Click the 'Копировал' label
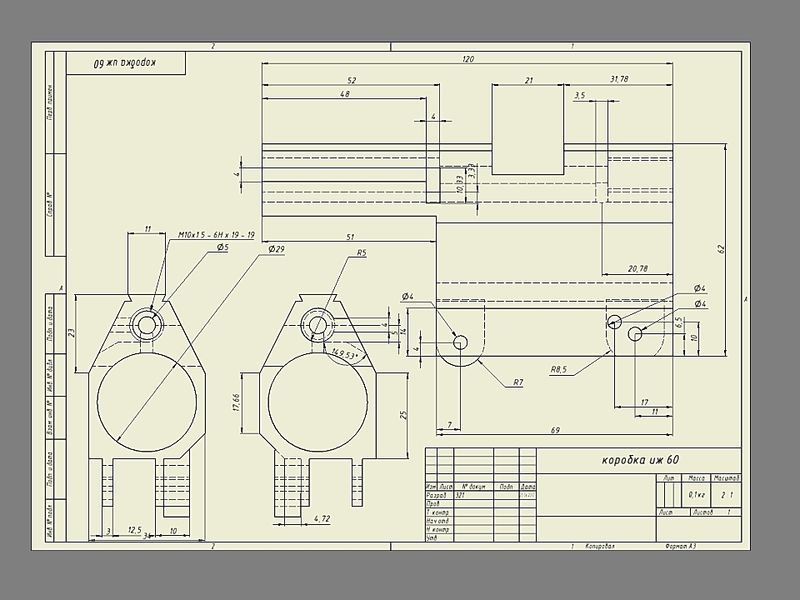Image resolution: width=800 pixels, height=600 pixels. click(600, 546)
